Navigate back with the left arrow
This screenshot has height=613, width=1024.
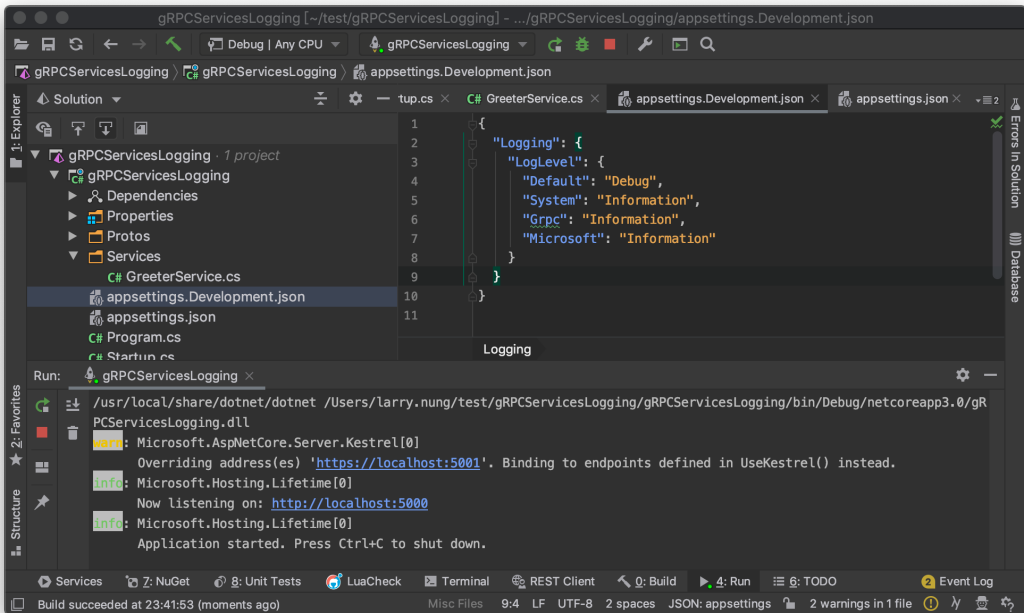[110, 44]
